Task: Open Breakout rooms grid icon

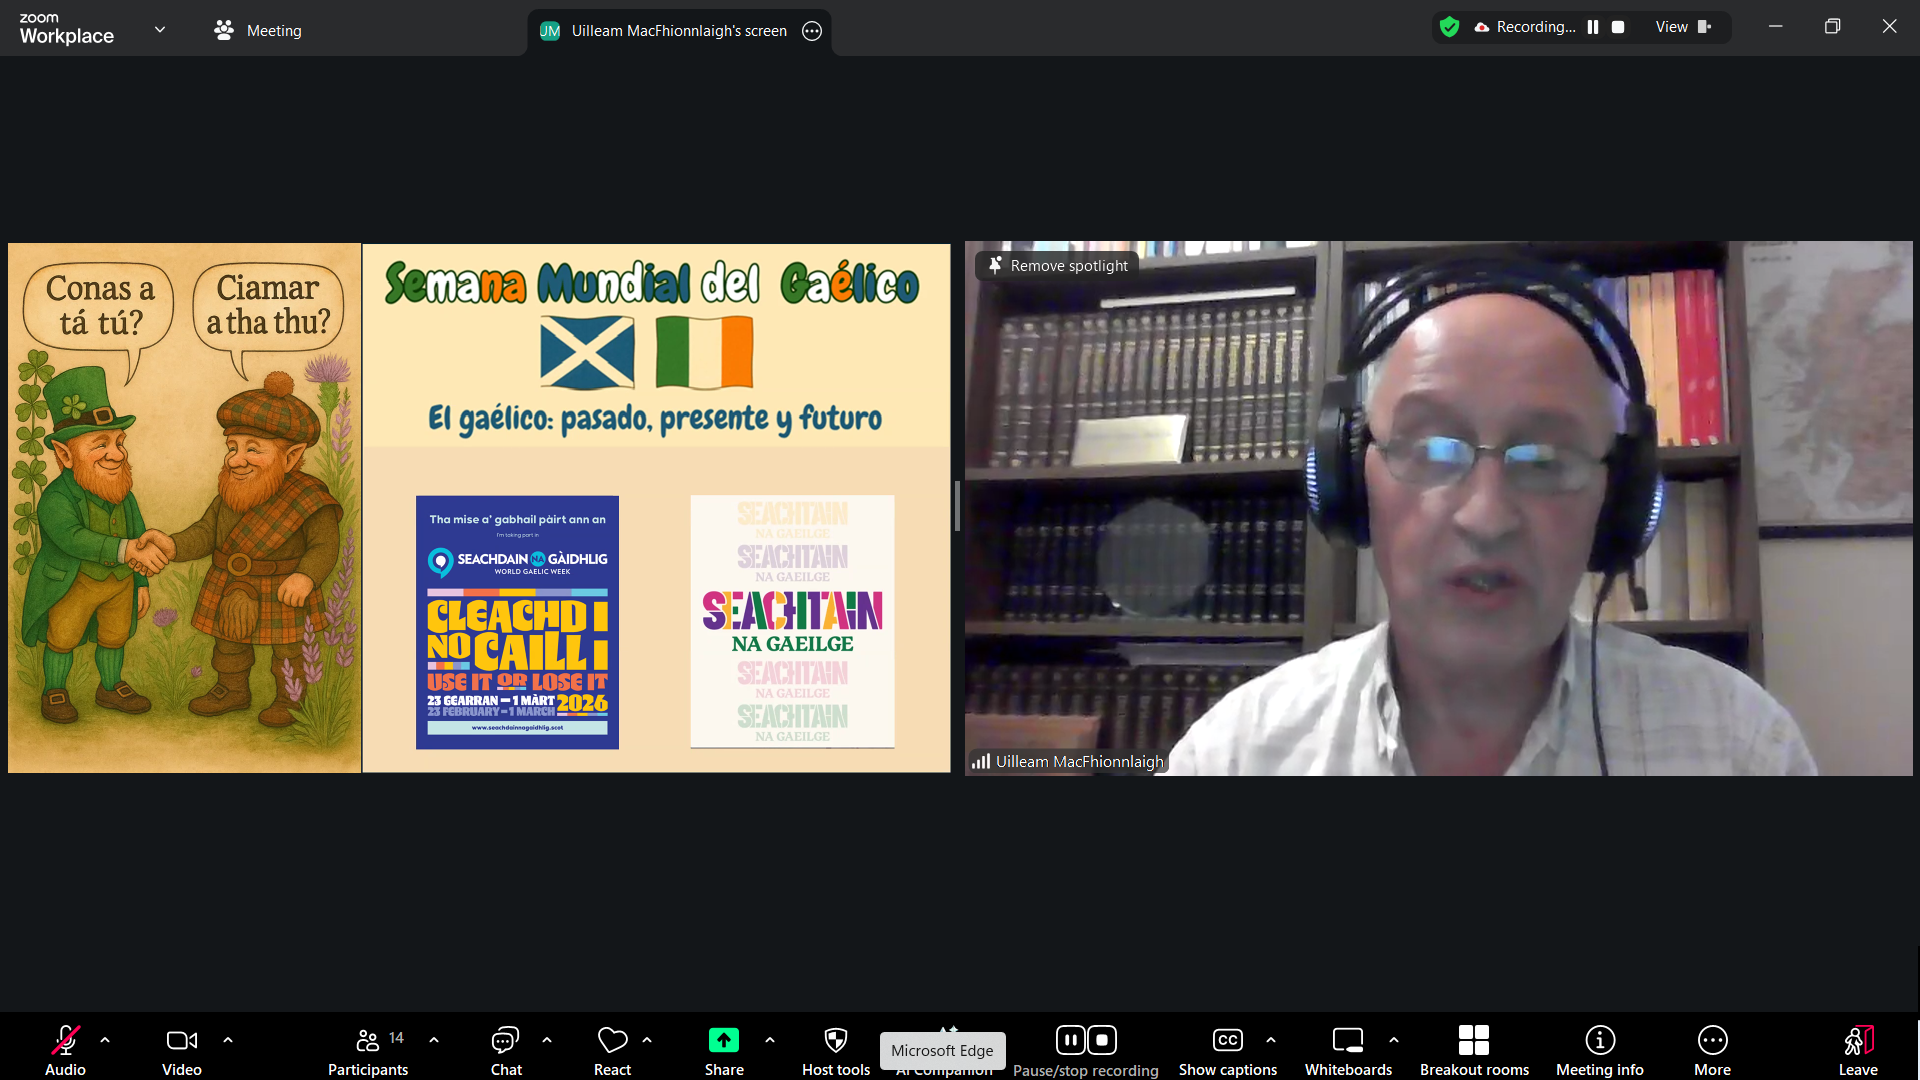Action: [1473, 1041]
